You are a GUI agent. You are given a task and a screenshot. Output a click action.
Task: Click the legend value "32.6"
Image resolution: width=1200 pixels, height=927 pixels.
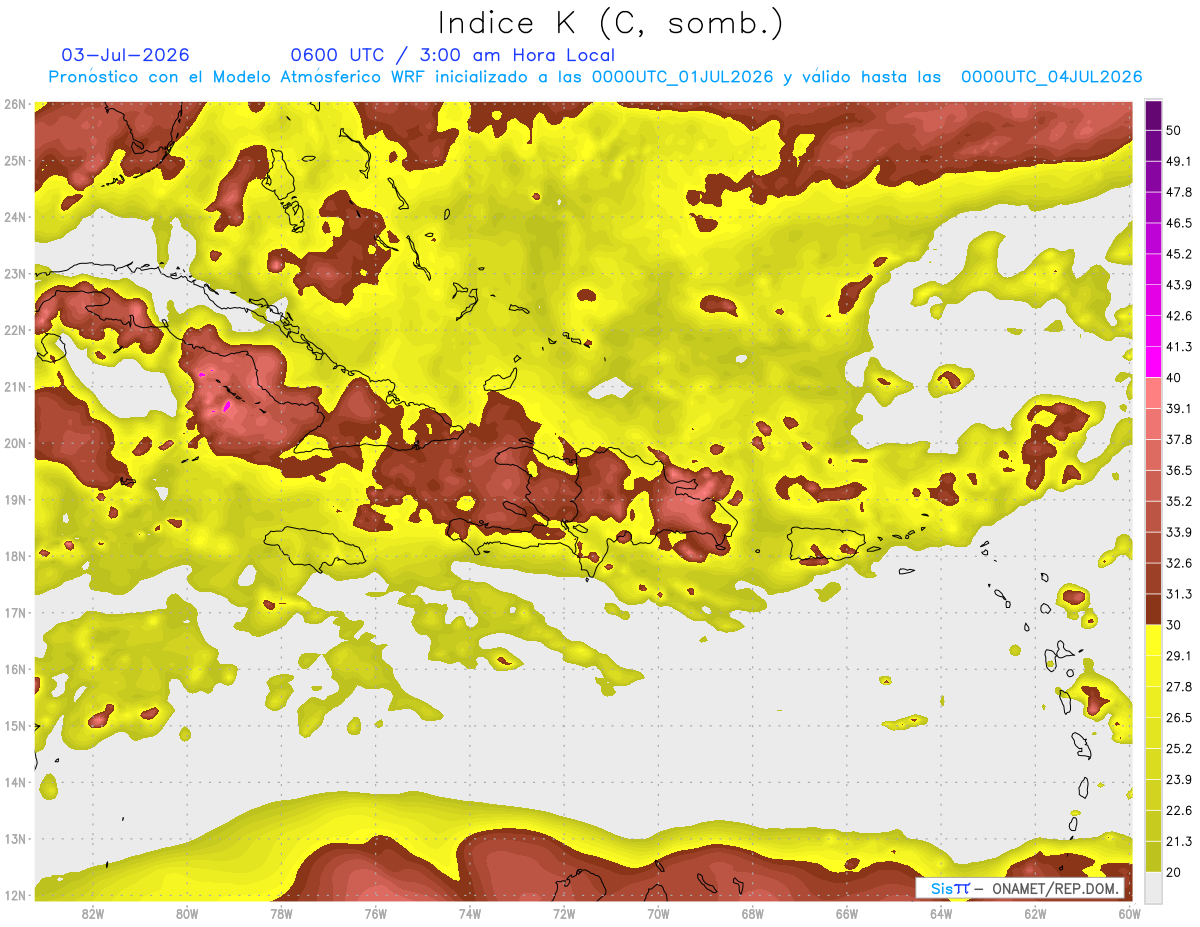[x=1179, y=563]
